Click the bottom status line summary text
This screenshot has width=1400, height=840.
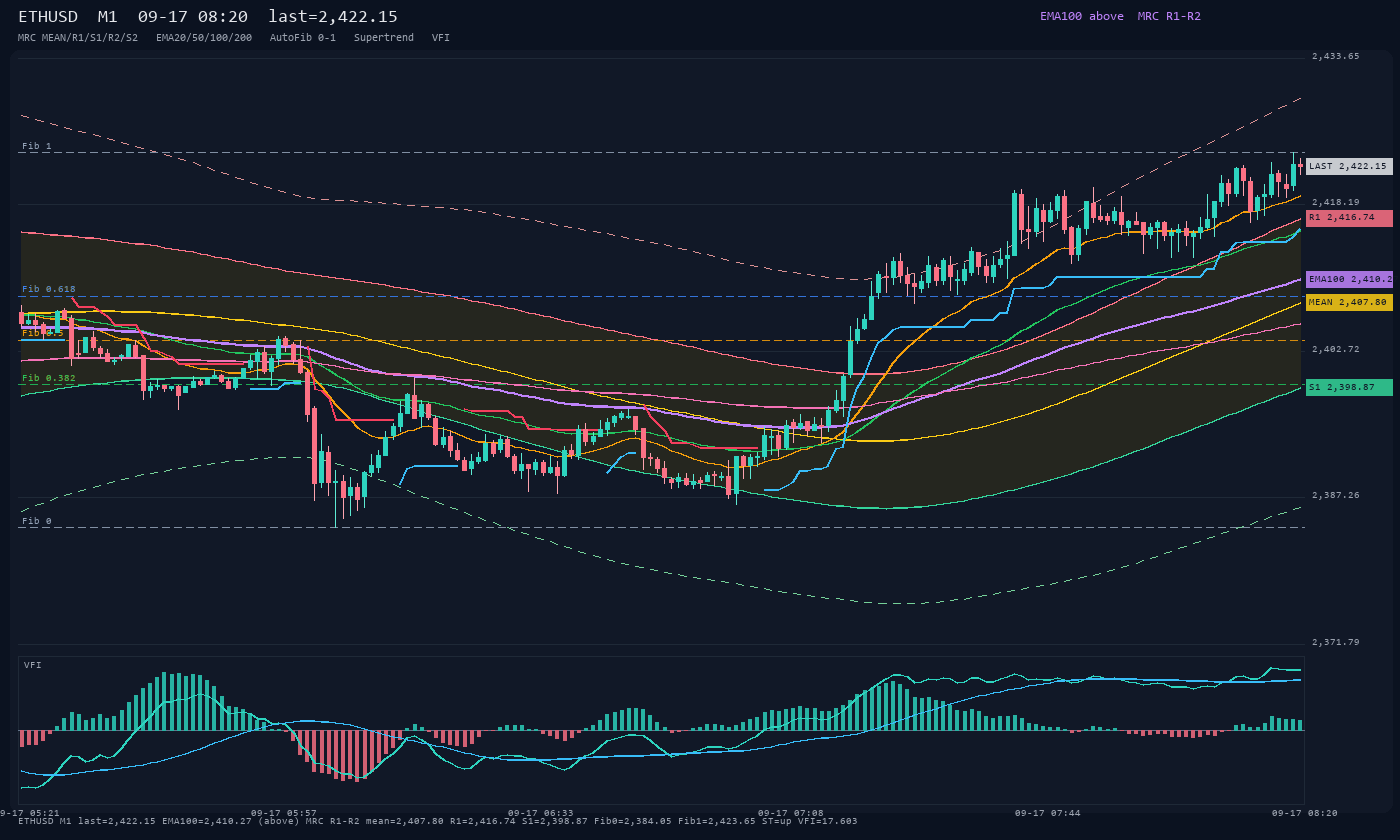point(438,821)
